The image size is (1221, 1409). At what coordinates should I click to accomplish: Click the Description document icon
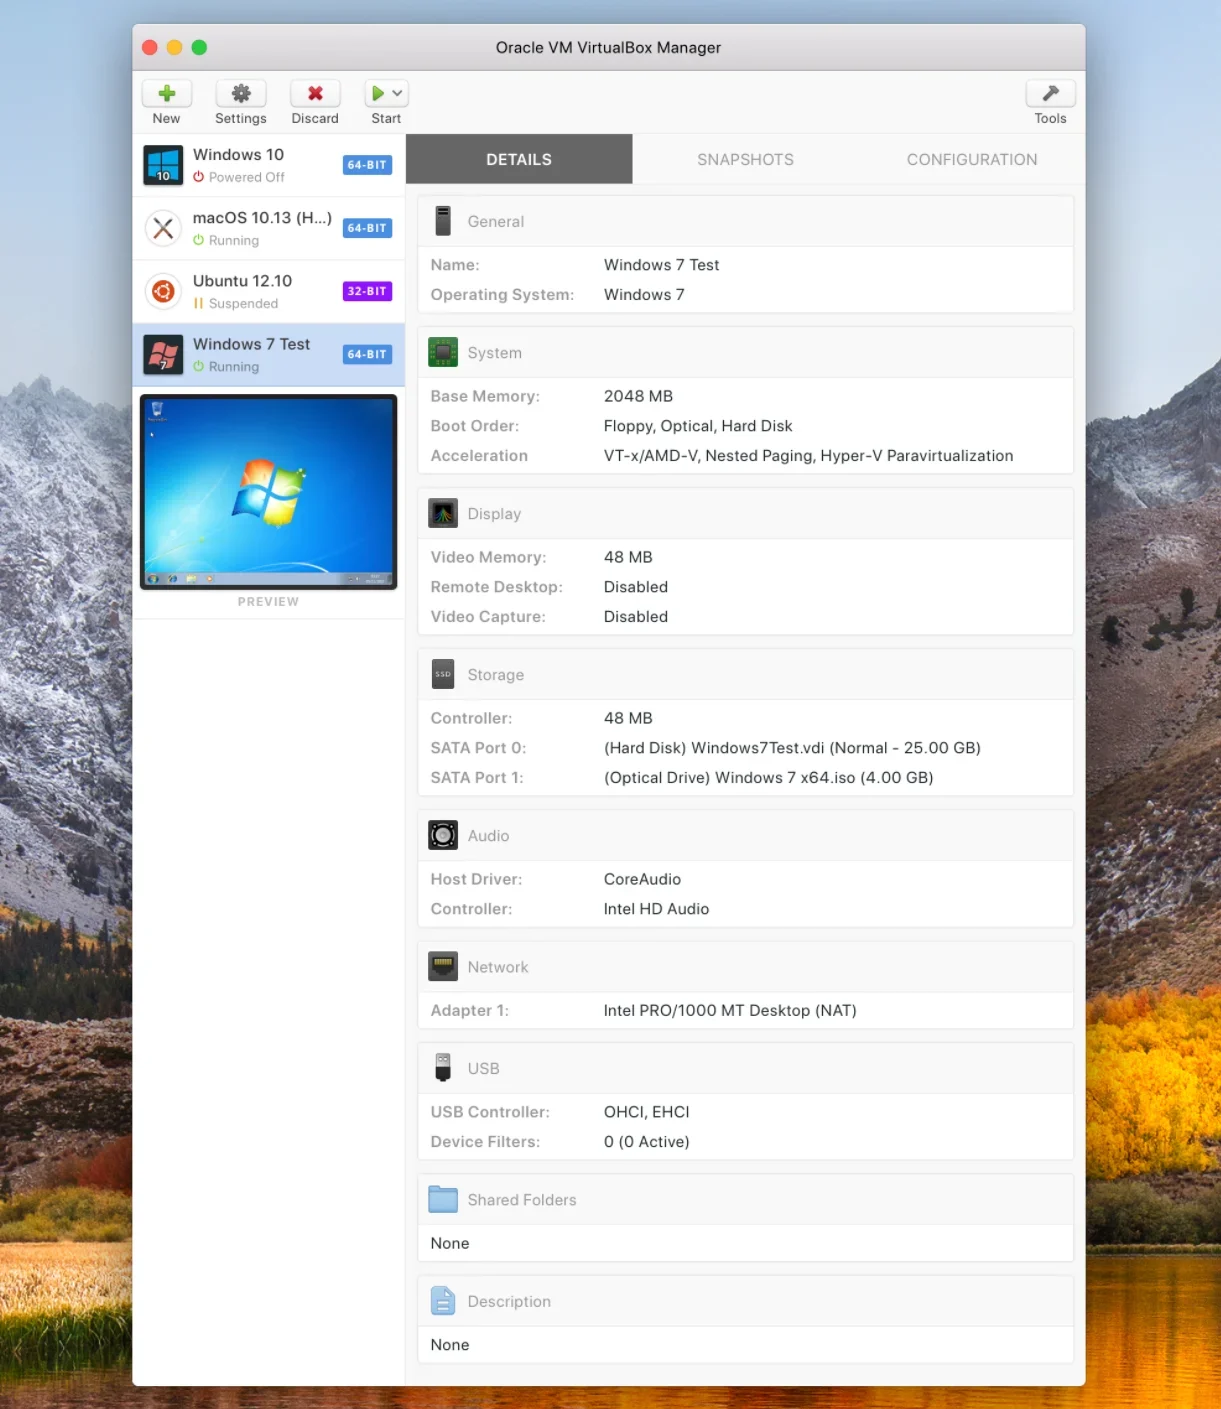(x=443, y=1300)
